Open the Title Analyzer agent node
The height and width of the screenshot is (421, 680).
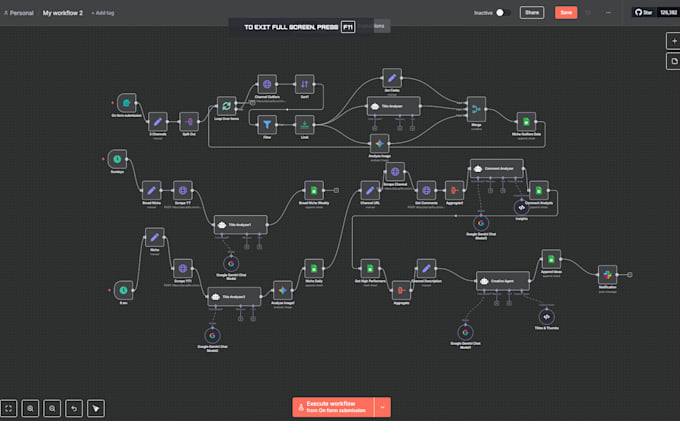[393, 106]
